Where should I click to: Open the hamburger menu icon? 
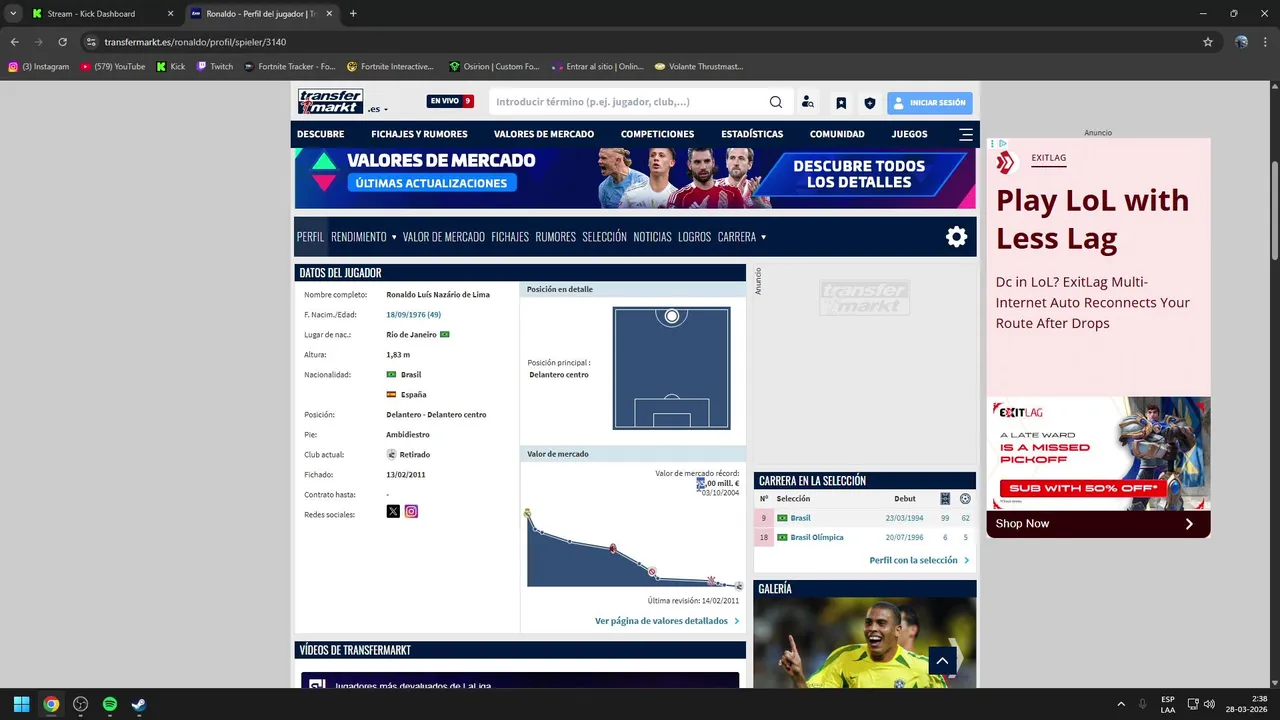(965, 134)
